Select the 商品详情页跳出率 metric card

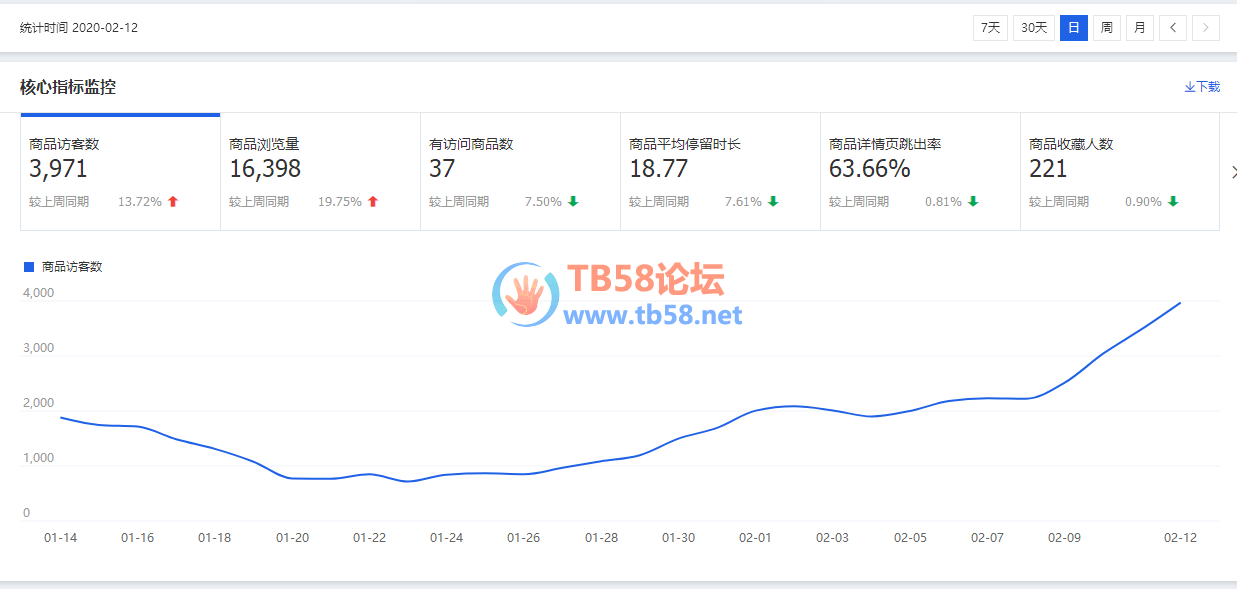coord(920,172)
